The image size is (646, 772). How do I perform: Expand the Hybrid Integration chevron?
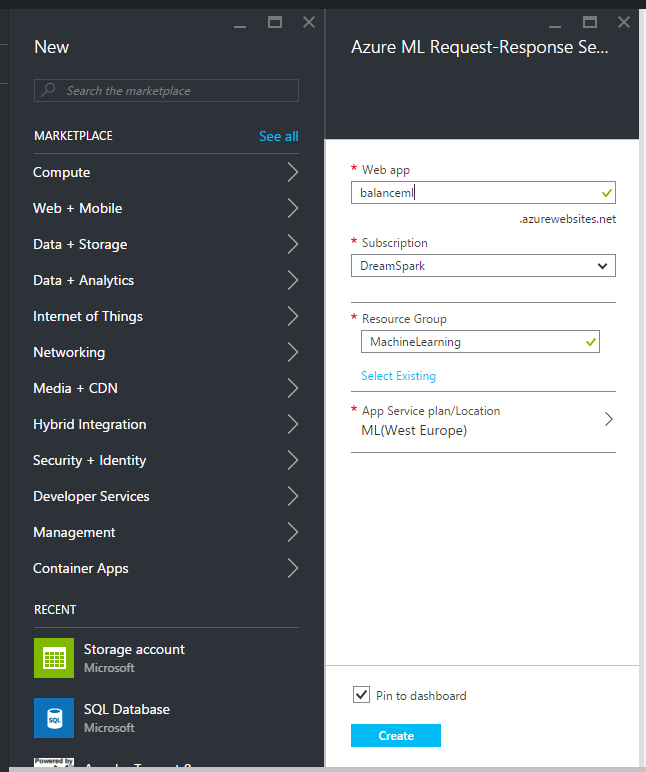pos(292,424)
